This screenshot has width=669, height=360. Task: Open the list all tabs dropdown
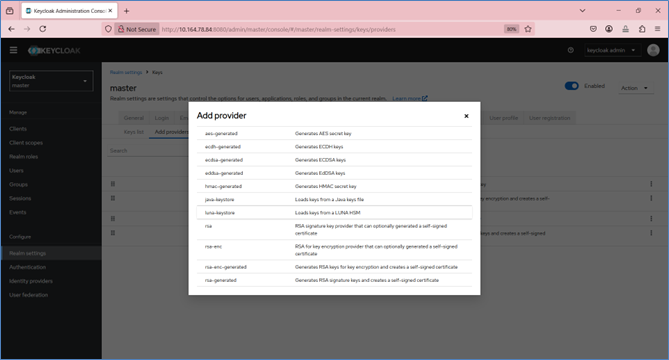pyautogui.click(x=582, y=11)
